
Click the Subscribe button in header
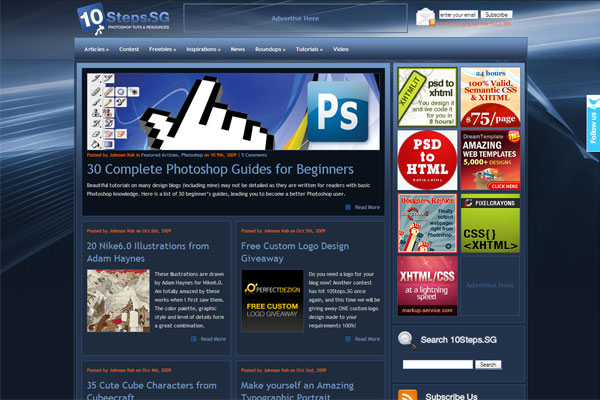click(x=496, y=15)
